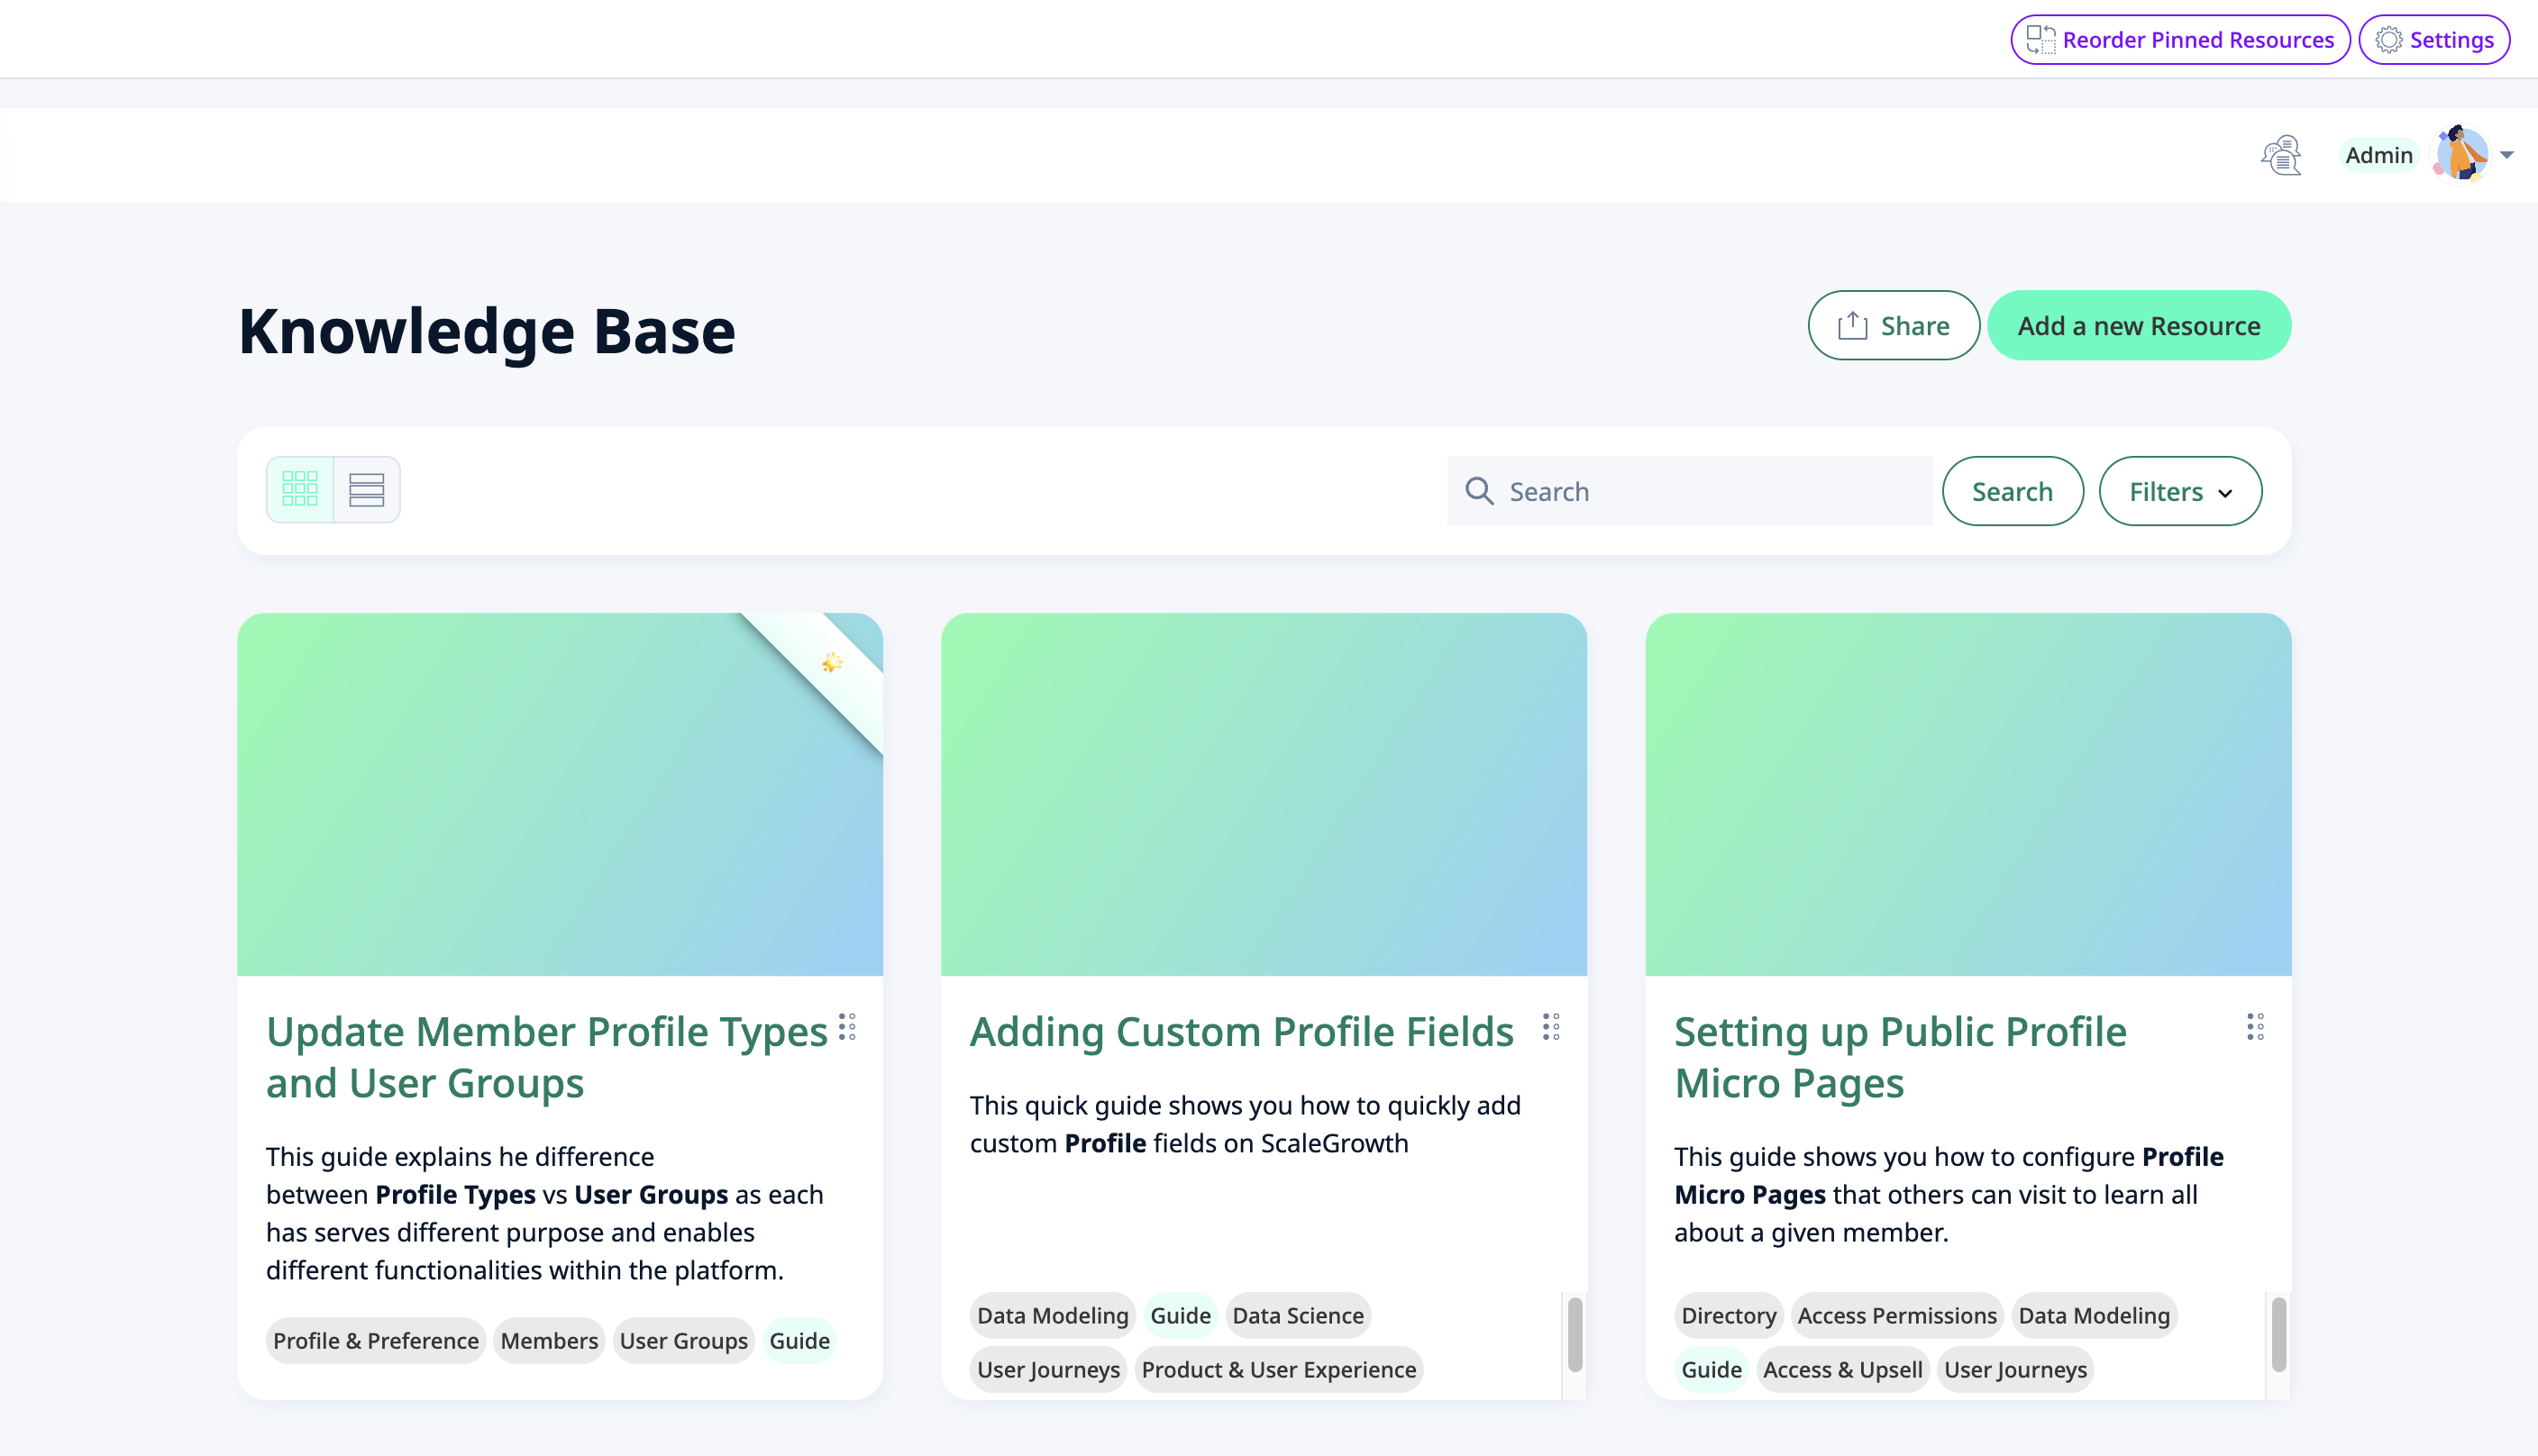Open Adding Custom Profile Fields article title
Image resolution: width=2538 pixels, height=1456 pixels.
click(1241, 1032)
